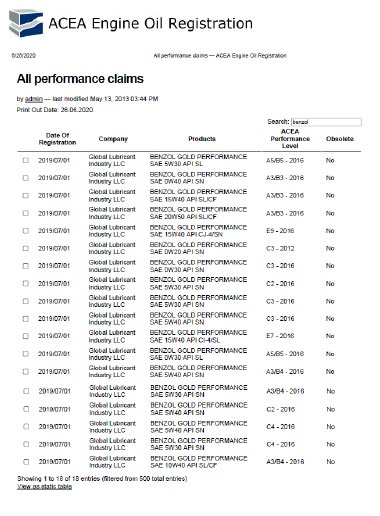Select the E7 - 2016 row checkbox
The height and width of the screenshot is (516, 380).
tap(26, 336)
